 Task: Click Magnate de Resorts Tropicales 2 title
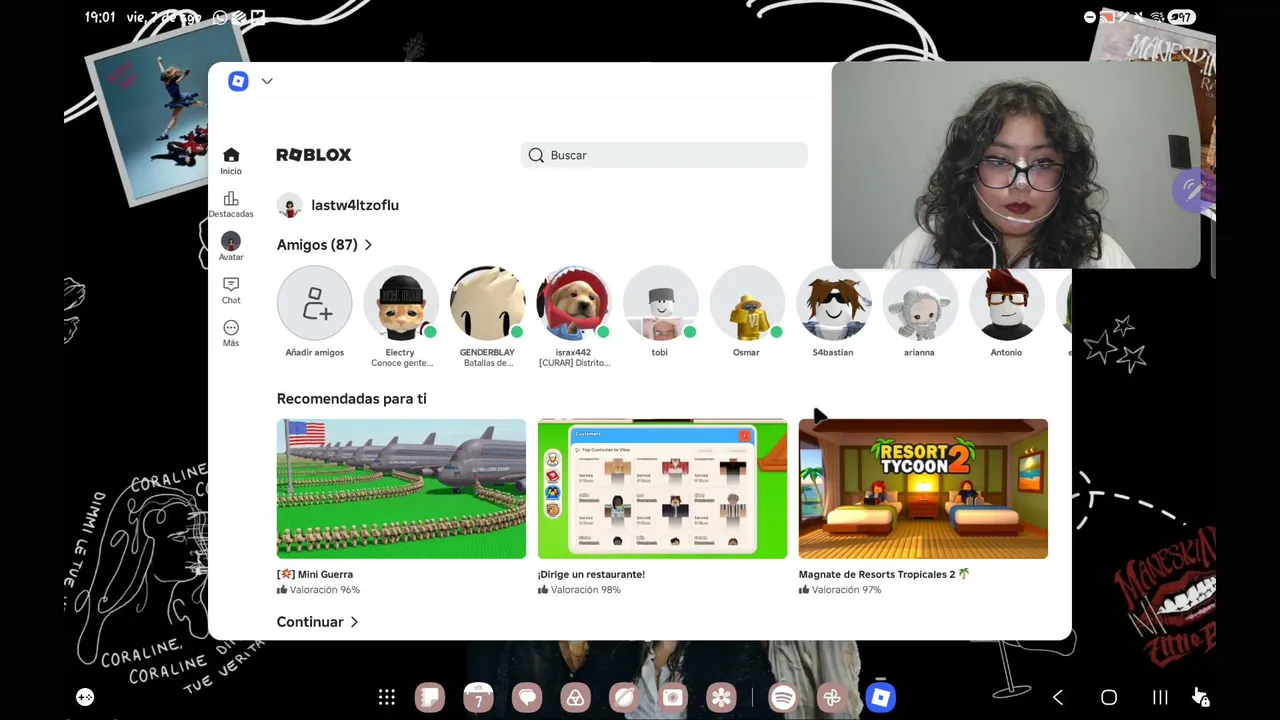[884, 574]
